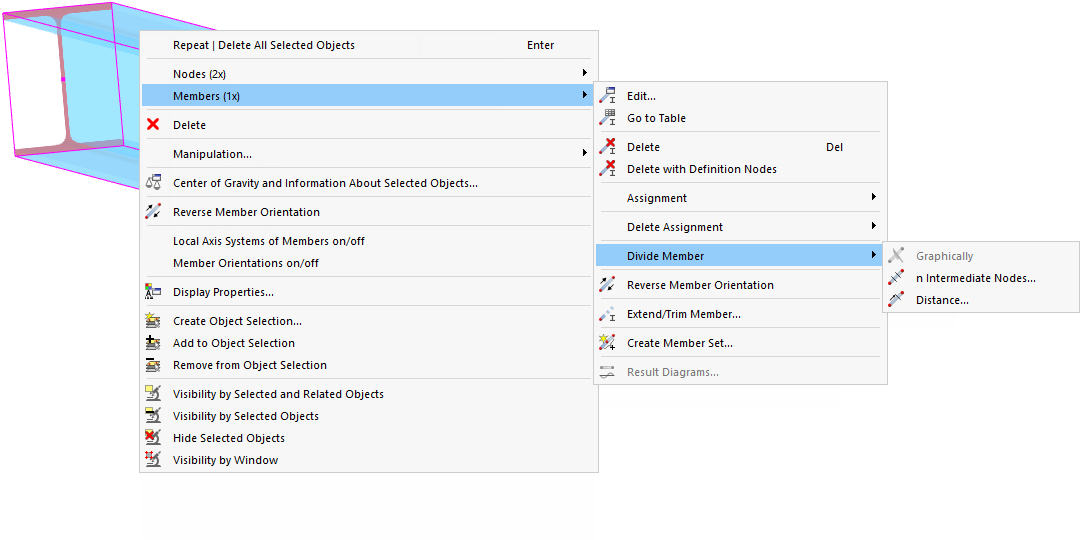Click the Edit member icon
The height and width of the screenshot is (540, 1089).
(x=607, y=96)
